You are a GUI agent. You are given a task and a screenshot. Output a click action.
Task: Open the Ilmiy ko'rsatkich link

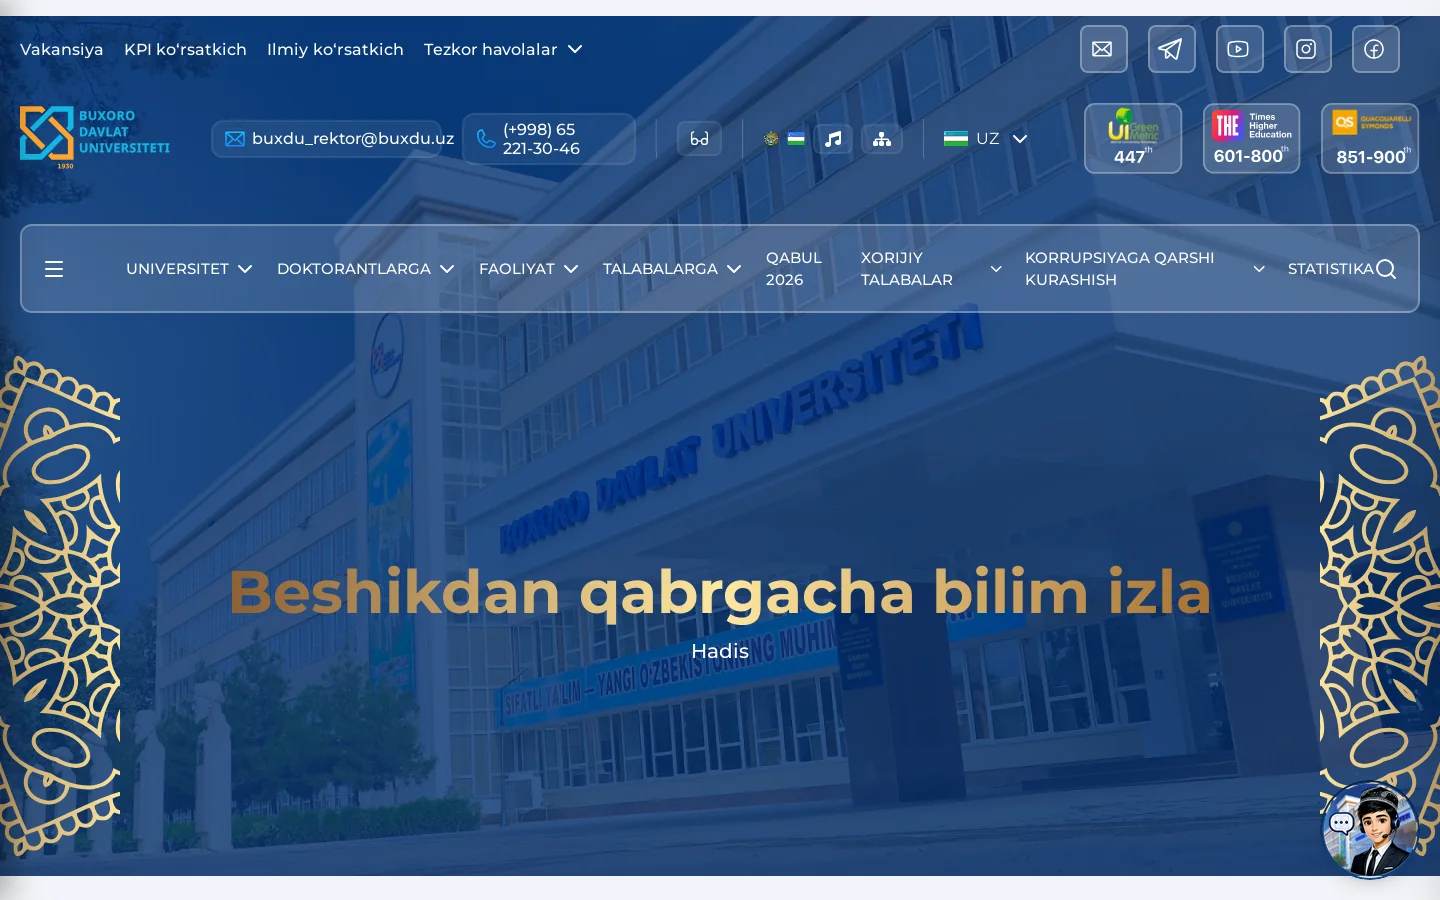click(x=335, y=49)
